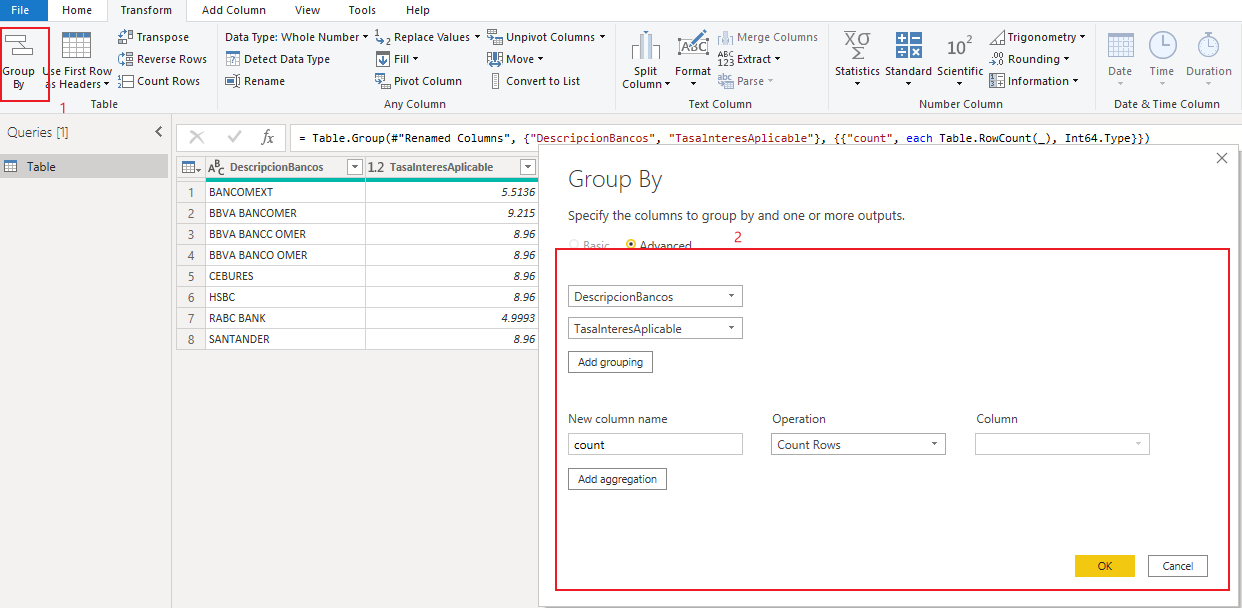Collapse the Queries pane chevron
Screen dimensions: 1242x608
pyautogui.click(x=158, y=132)
